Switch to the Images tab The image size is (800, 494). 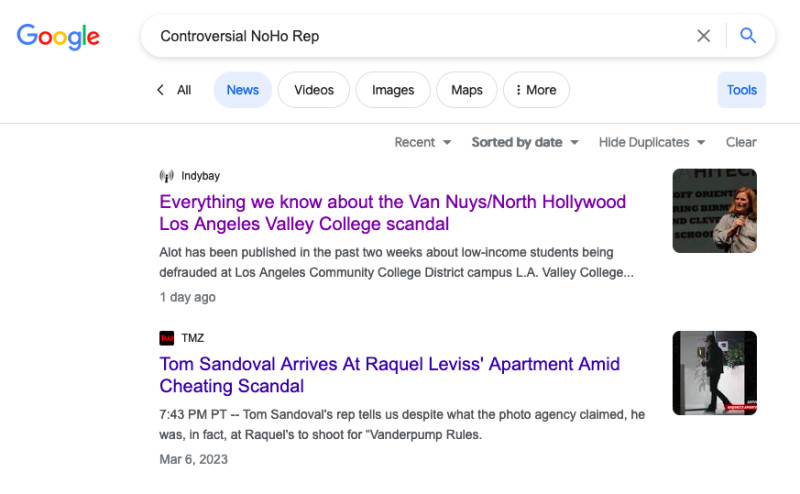[393, 90]
